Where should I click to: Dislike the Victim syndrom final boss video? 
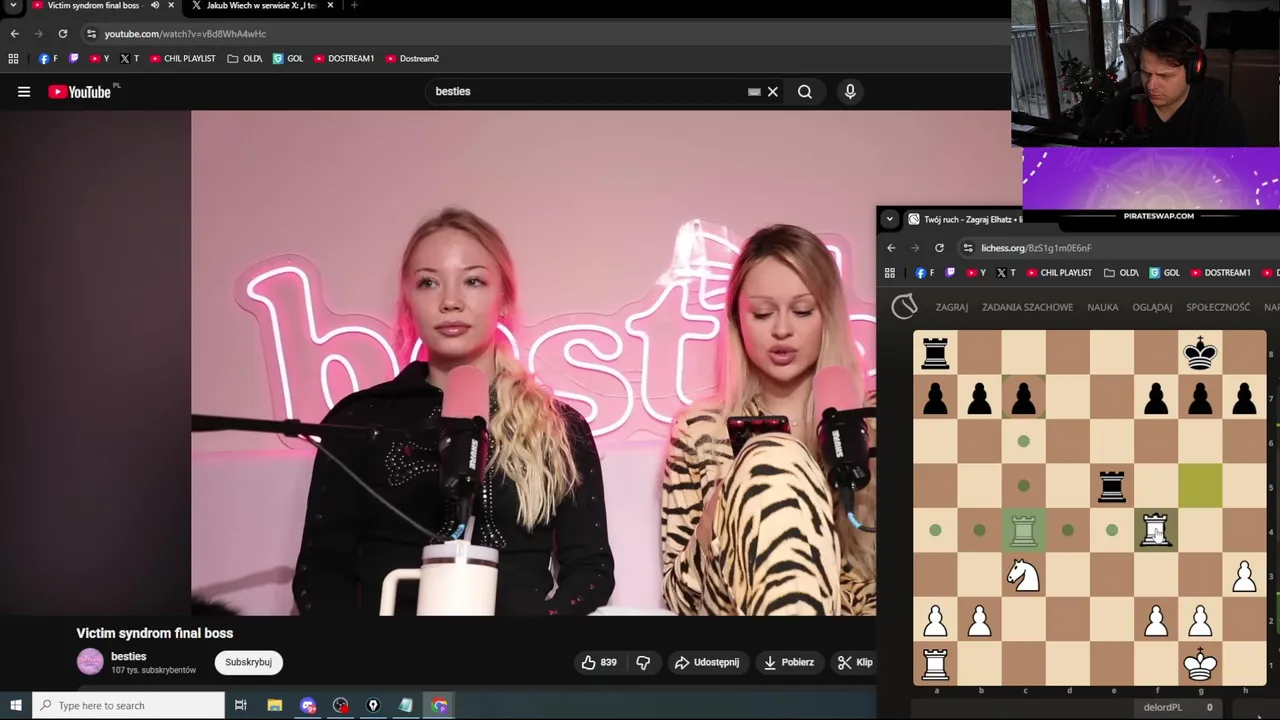643,662
